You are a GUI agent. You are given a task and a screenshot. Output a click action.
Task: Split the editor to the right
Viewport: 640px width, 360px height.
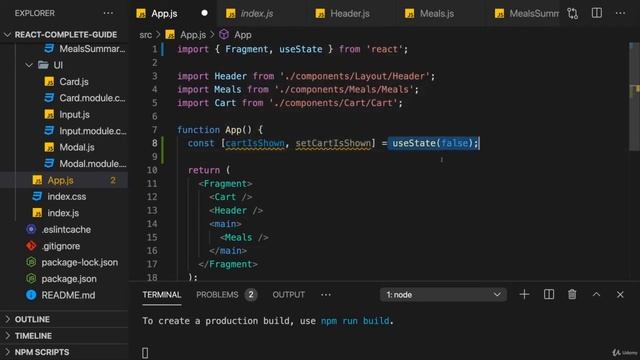point(596,13)
